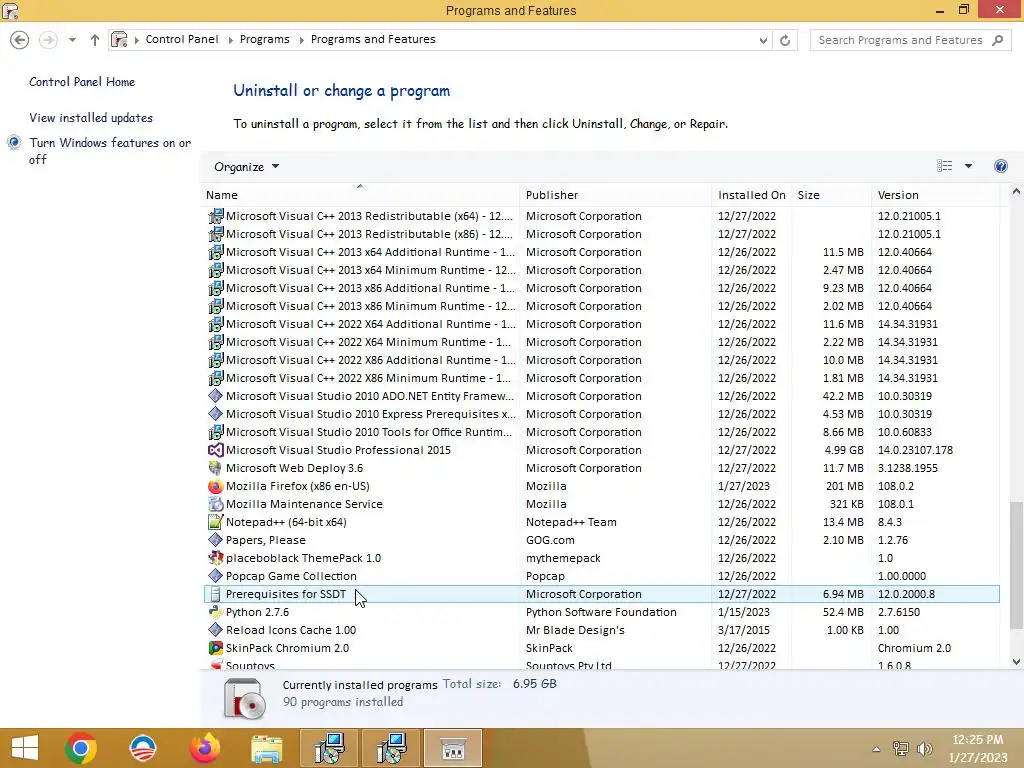Select Visual C++ 2013 x86 Additional Runtime

click(601, 288)
